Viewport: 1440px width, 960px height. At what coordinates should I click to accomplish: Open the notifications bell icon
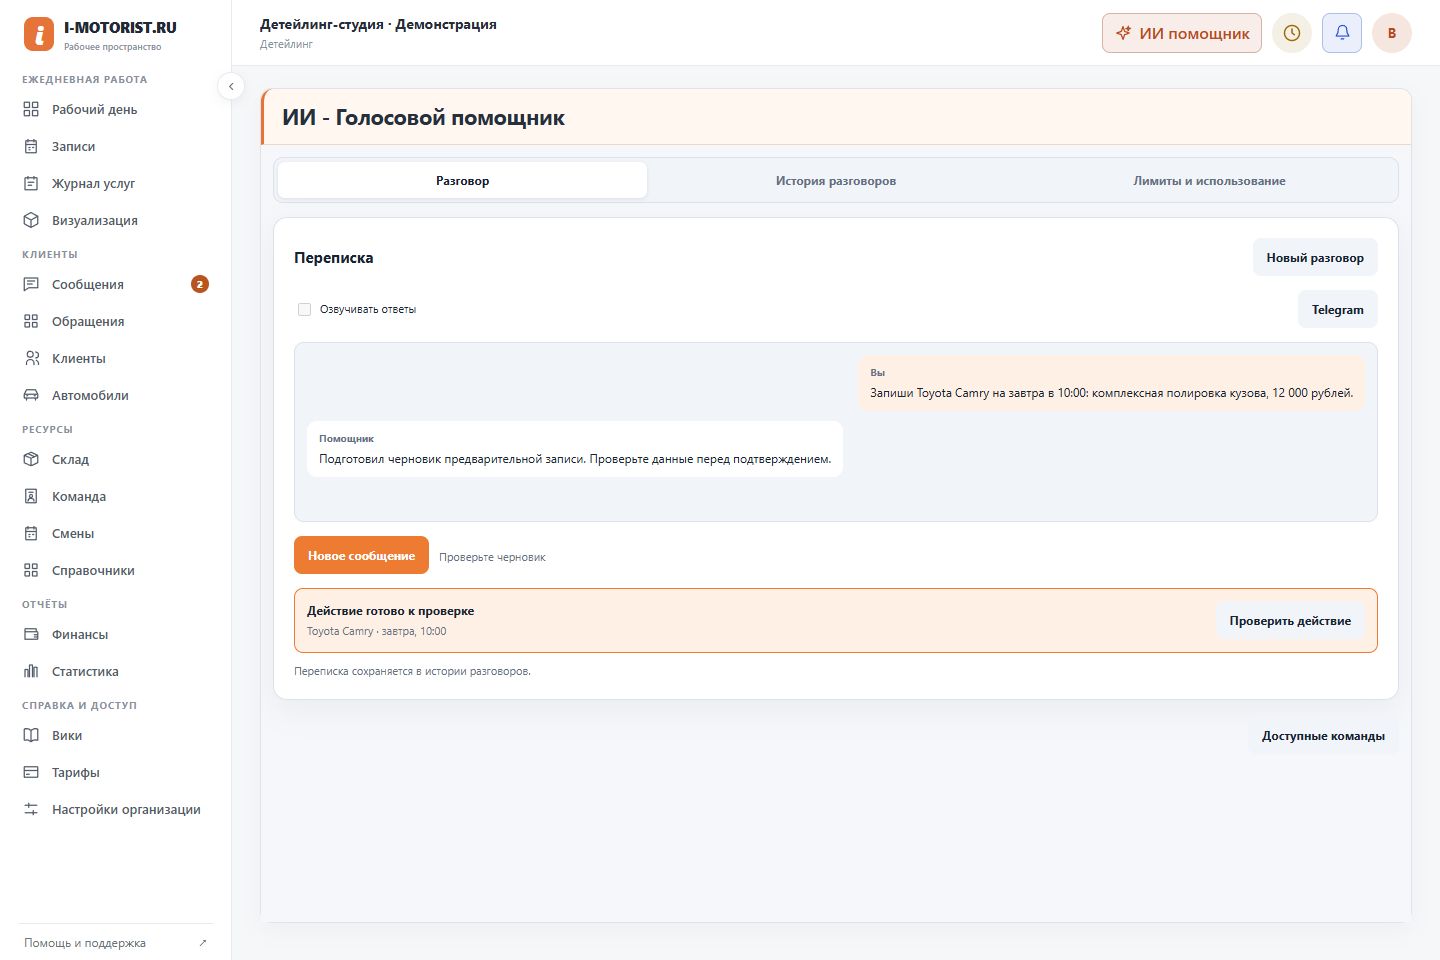pos(1342,33)
